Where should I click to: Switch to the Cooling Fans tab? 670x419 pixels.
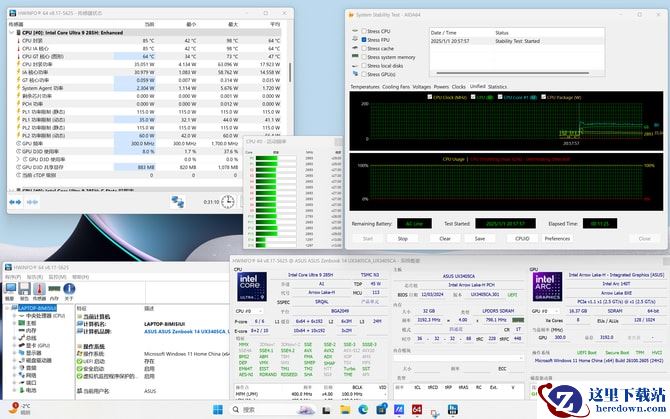tap(396, 87)
